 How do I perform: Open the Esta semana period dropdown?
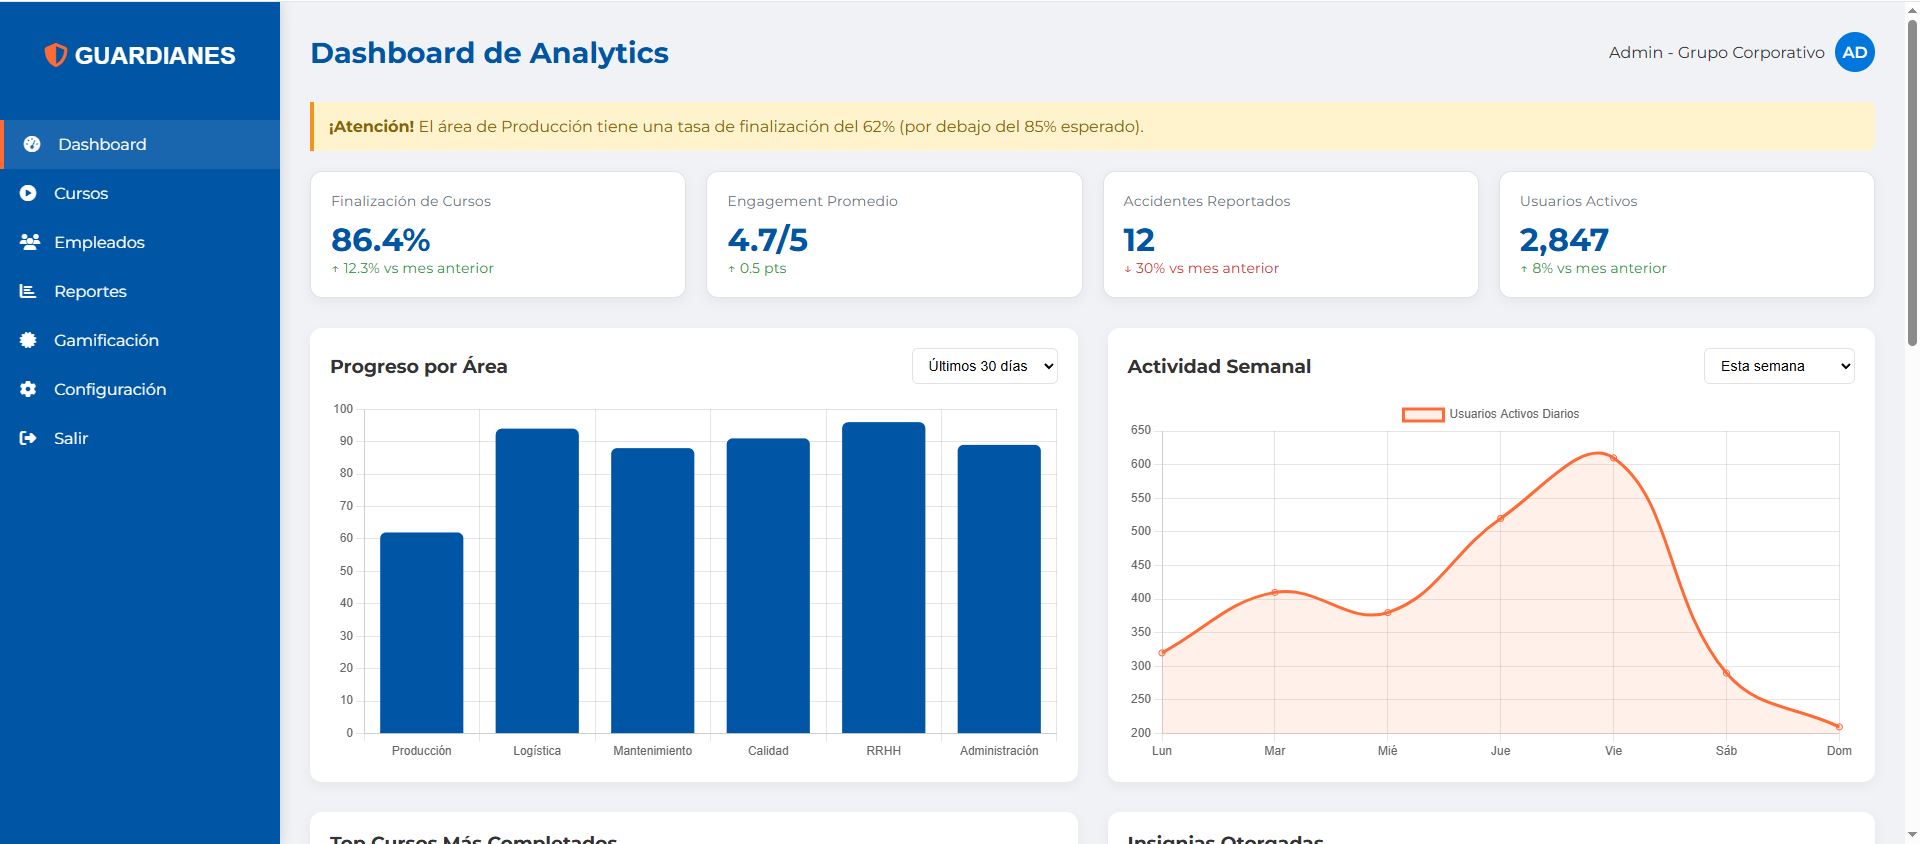click(1778, 366)
